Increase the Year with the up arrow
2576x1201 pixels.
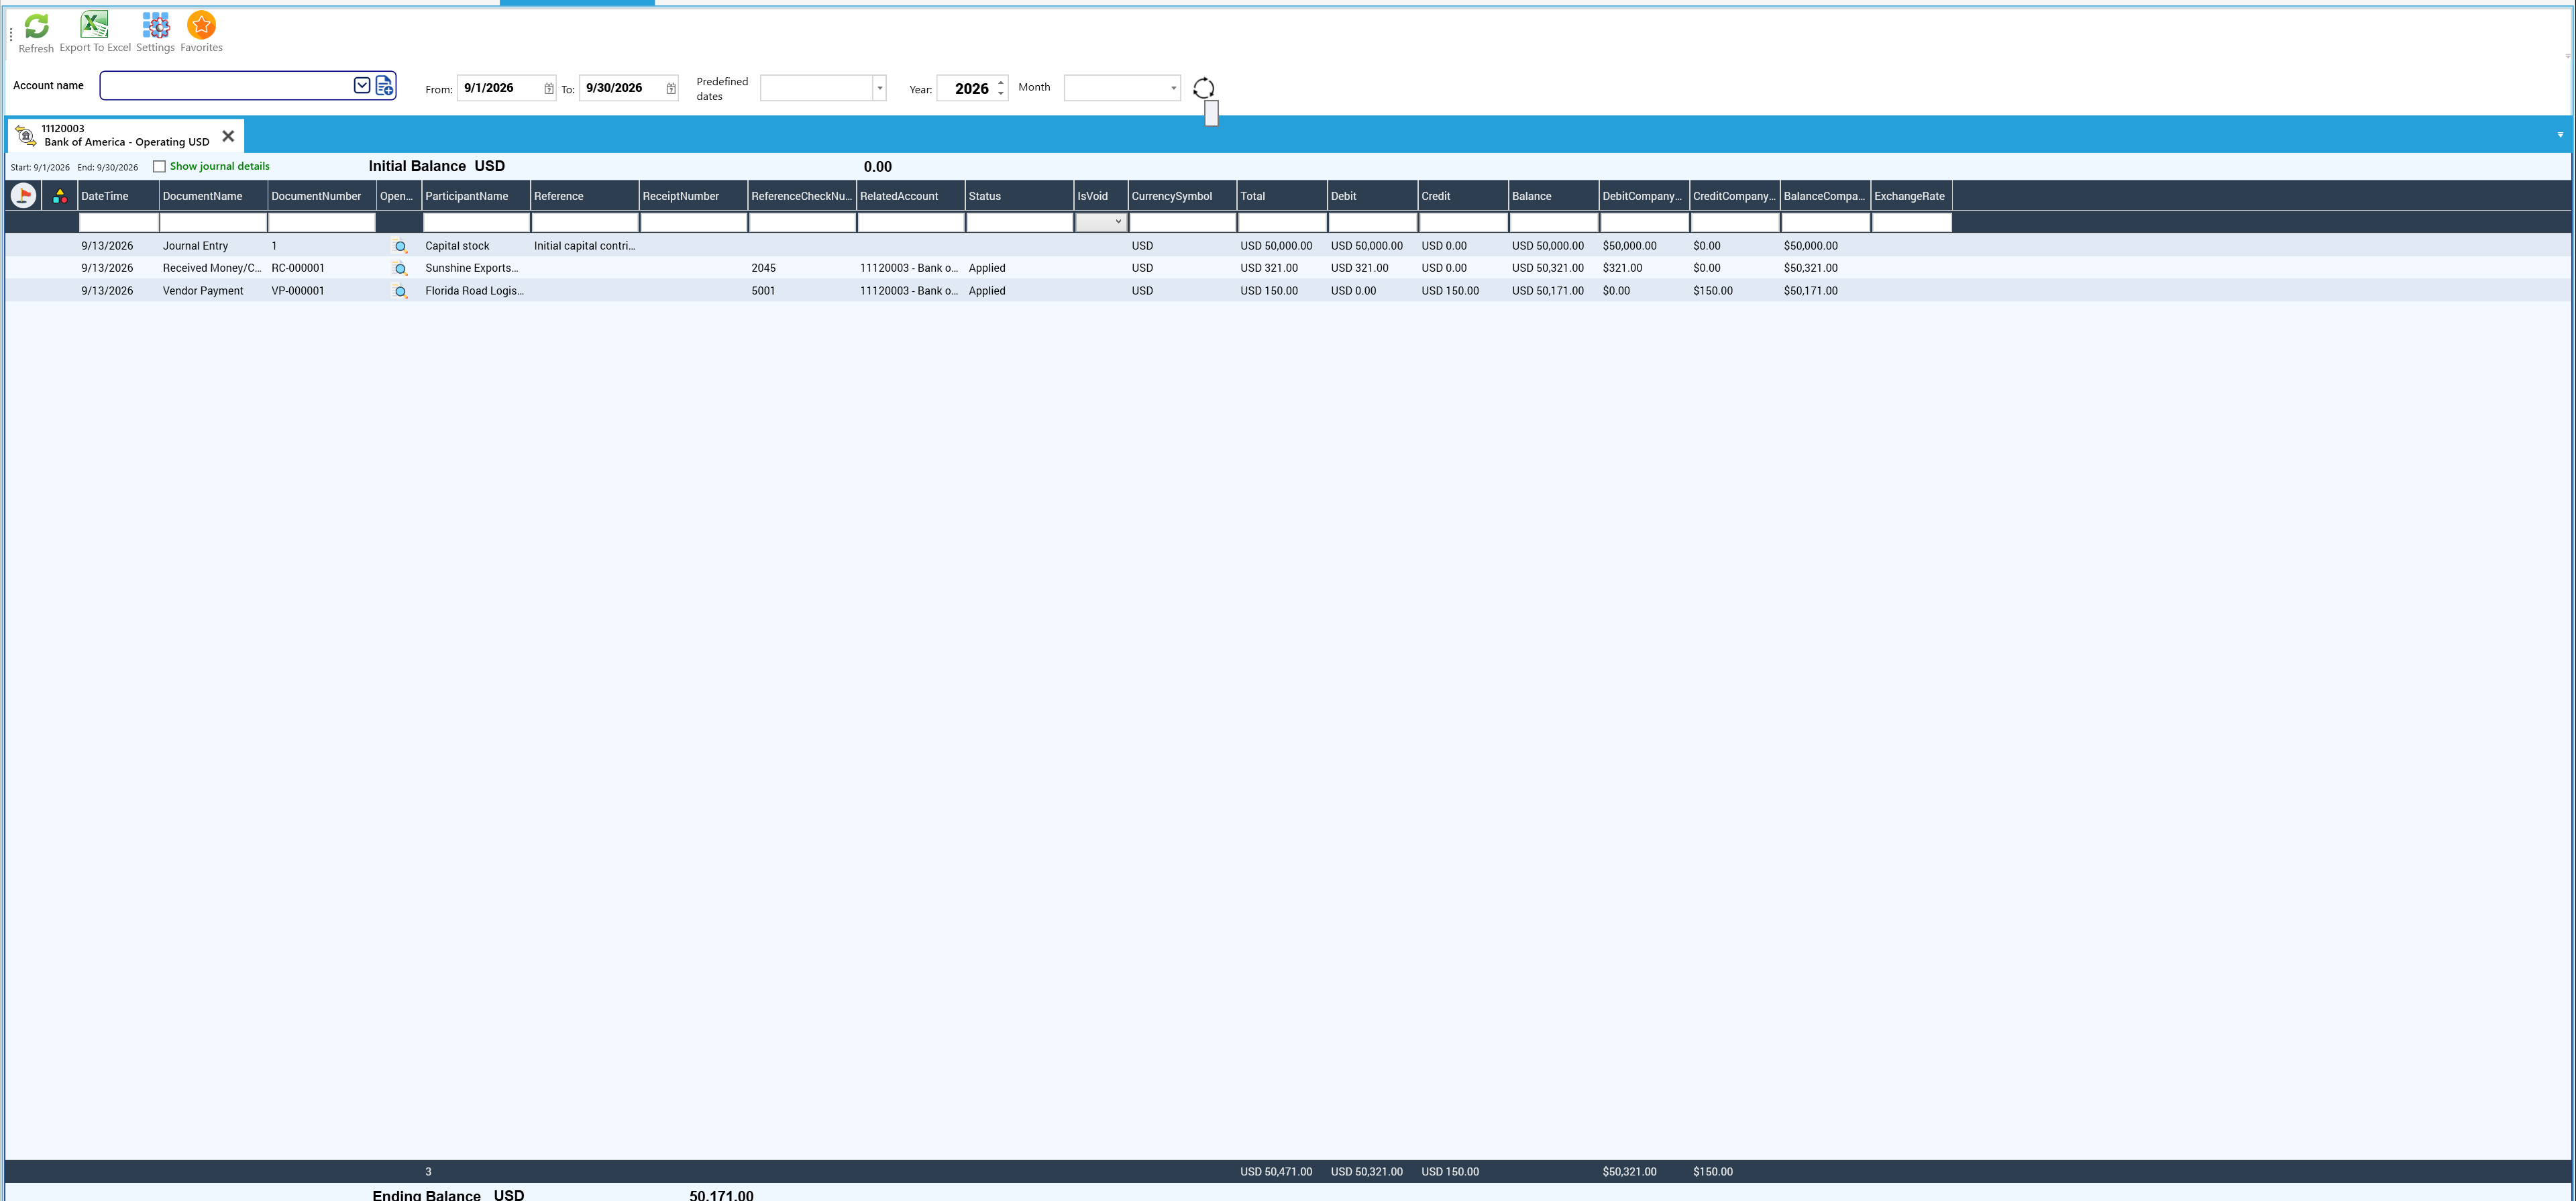tap(1000, 82)
